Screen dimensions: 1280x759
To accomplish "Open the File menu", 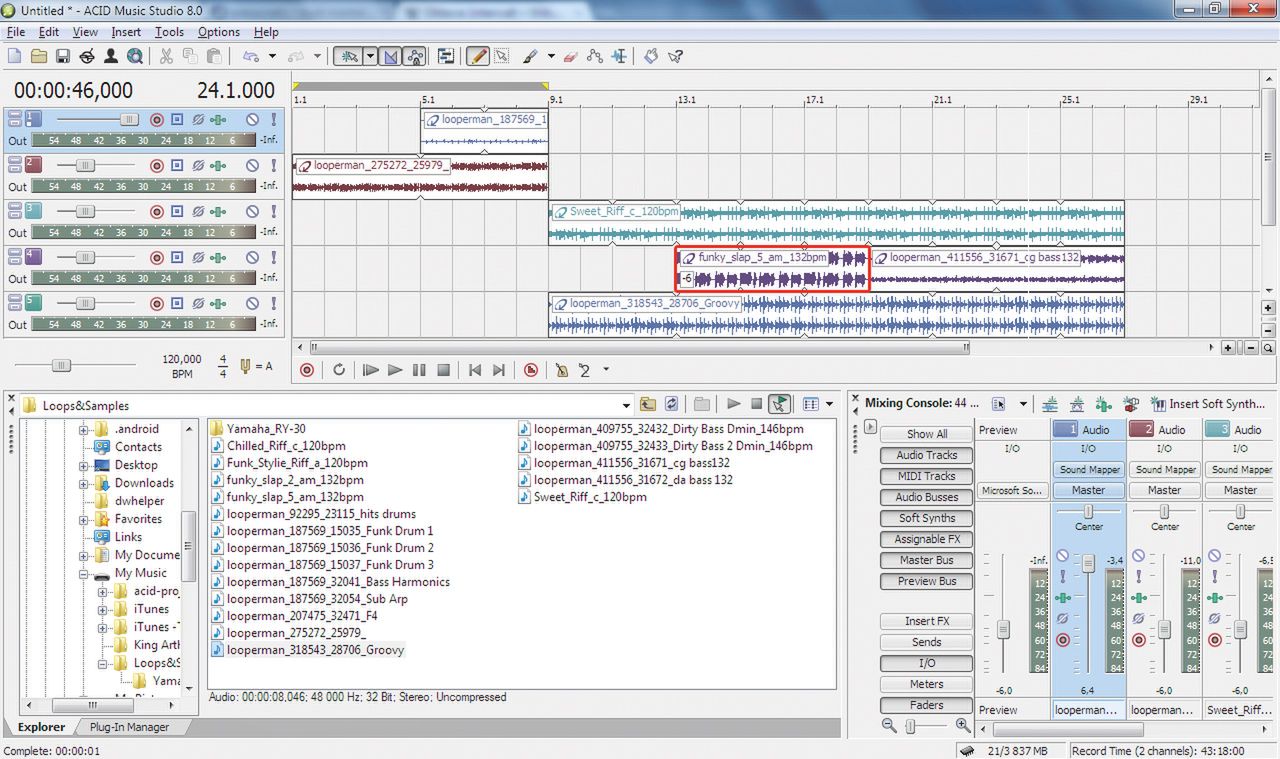I will point(15,32).
